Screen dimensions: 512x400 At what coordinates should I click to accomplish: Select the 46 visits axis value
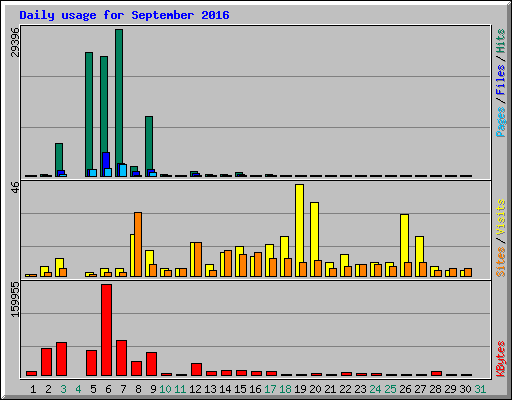15,187
